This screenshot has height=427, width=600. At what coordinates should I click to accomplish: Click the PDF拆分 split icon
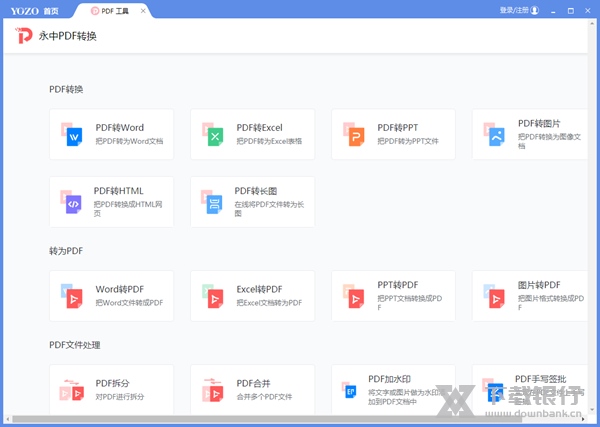point(71,390)
